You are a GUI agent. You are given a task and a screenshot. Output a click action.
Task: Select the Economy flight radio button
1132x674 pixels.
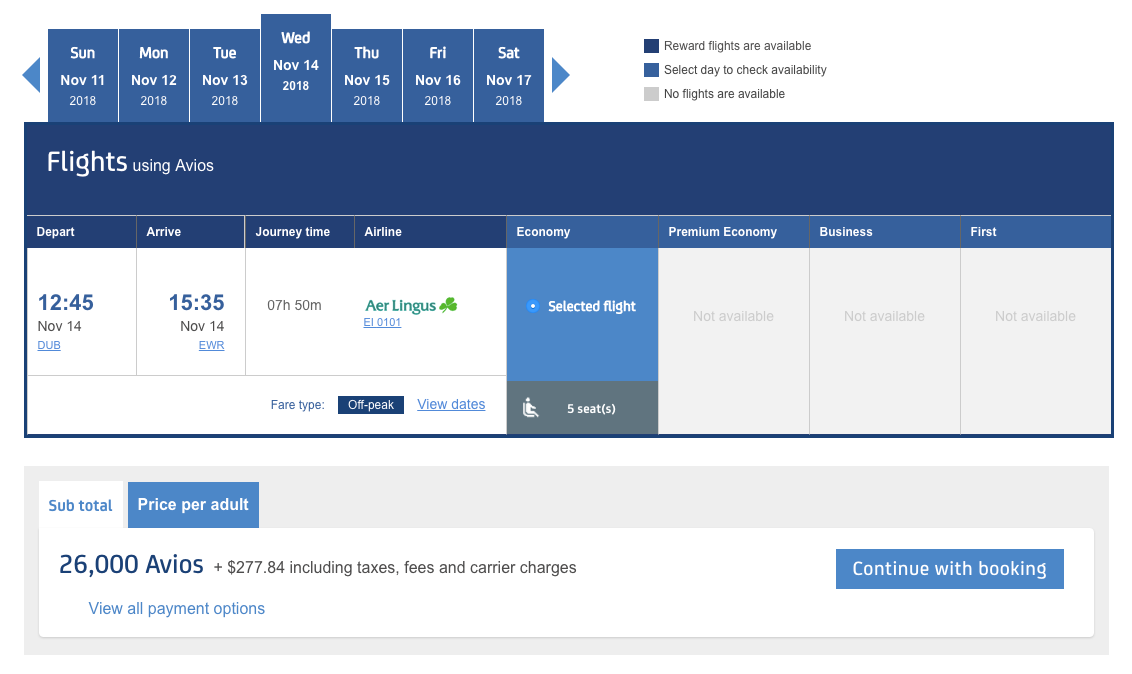point(532,306)
